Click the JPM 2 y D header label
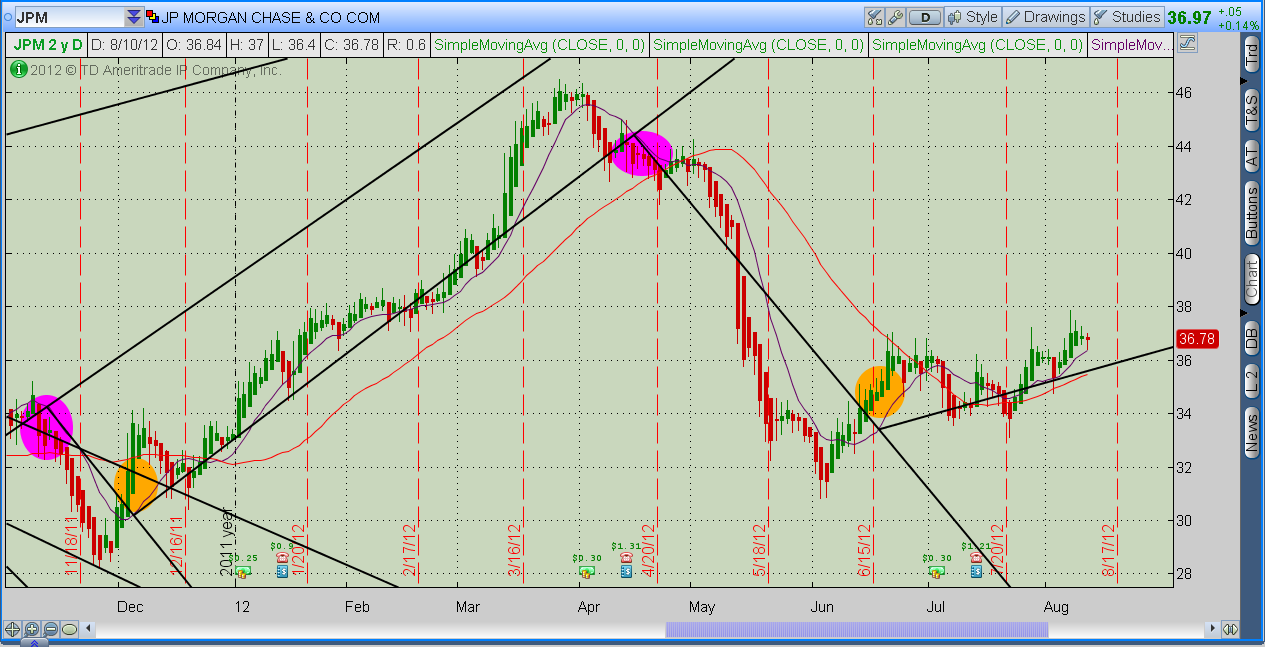 [x=47, y=45]
